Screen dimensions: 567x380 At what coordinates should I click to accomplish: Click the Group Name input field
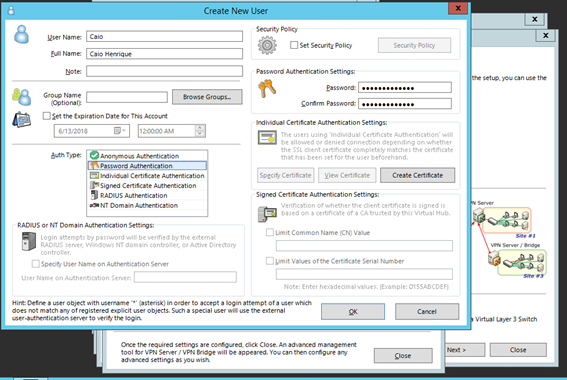127,97
